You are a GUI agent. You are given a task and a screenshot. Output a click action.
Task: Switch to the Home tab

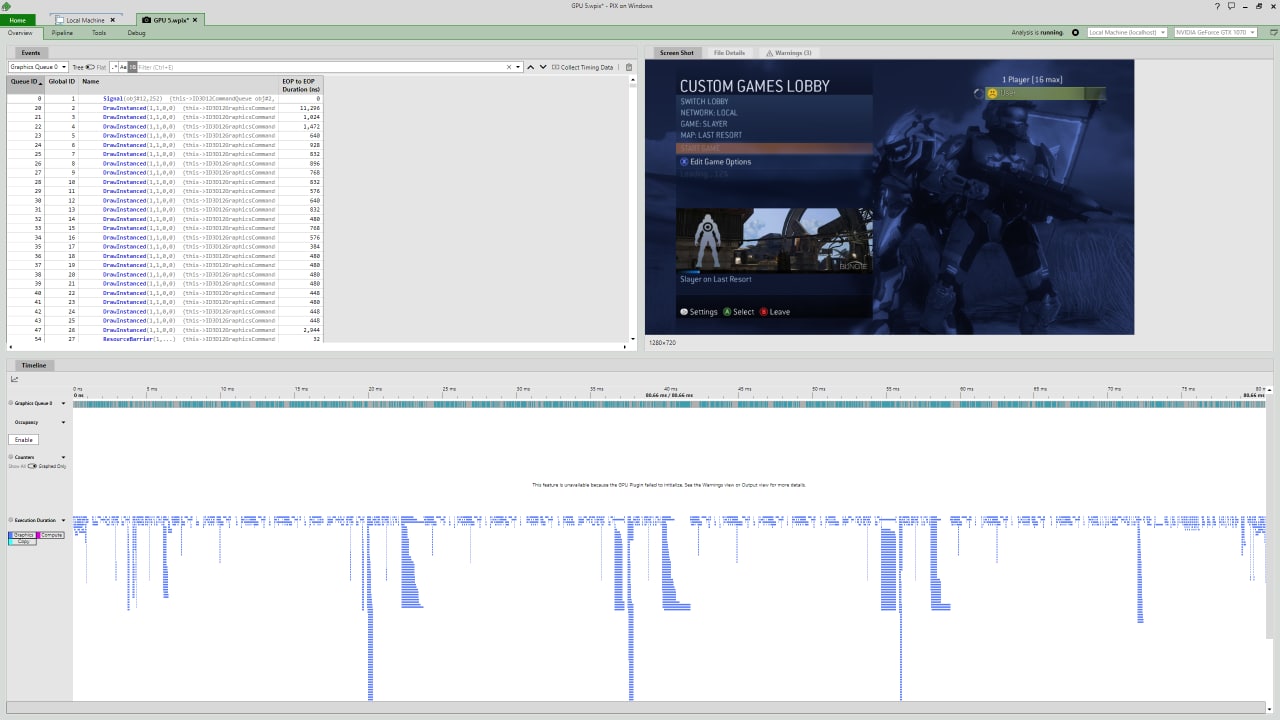17,20
